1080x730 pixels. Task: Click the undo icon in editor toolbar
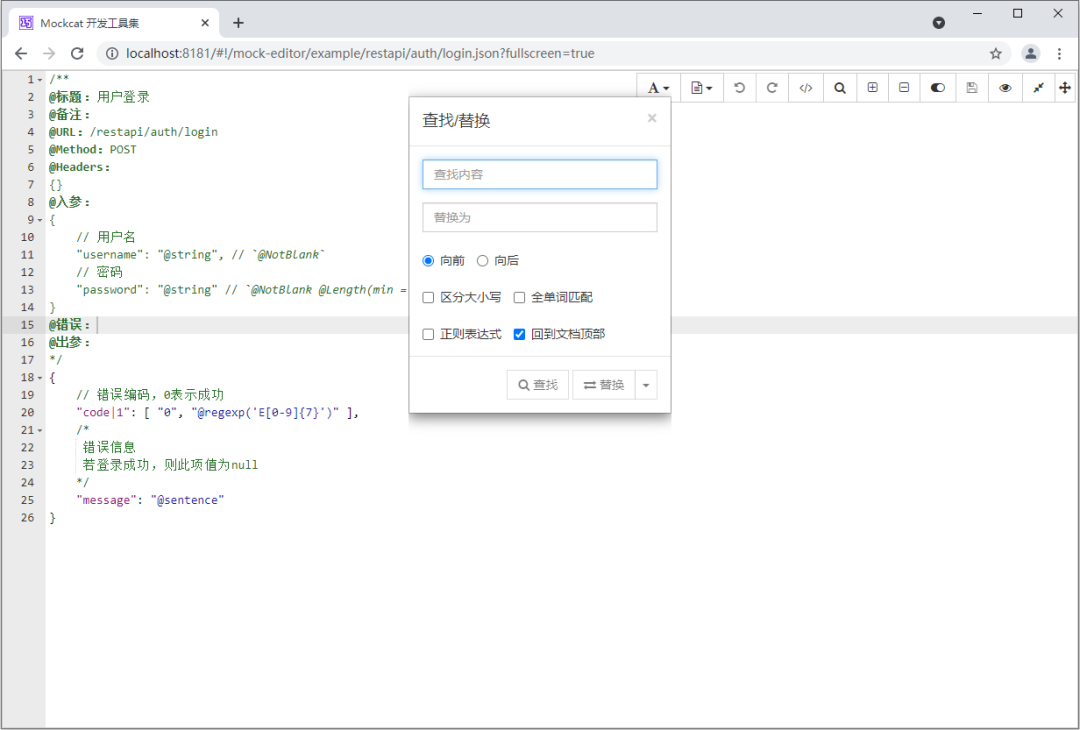click(739, 88)
